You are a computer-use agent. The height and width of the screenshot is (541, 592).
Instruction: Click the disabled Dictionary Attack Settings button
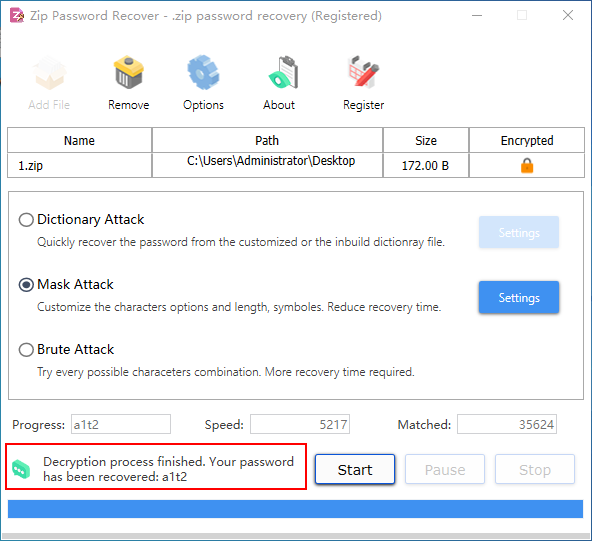519,232
